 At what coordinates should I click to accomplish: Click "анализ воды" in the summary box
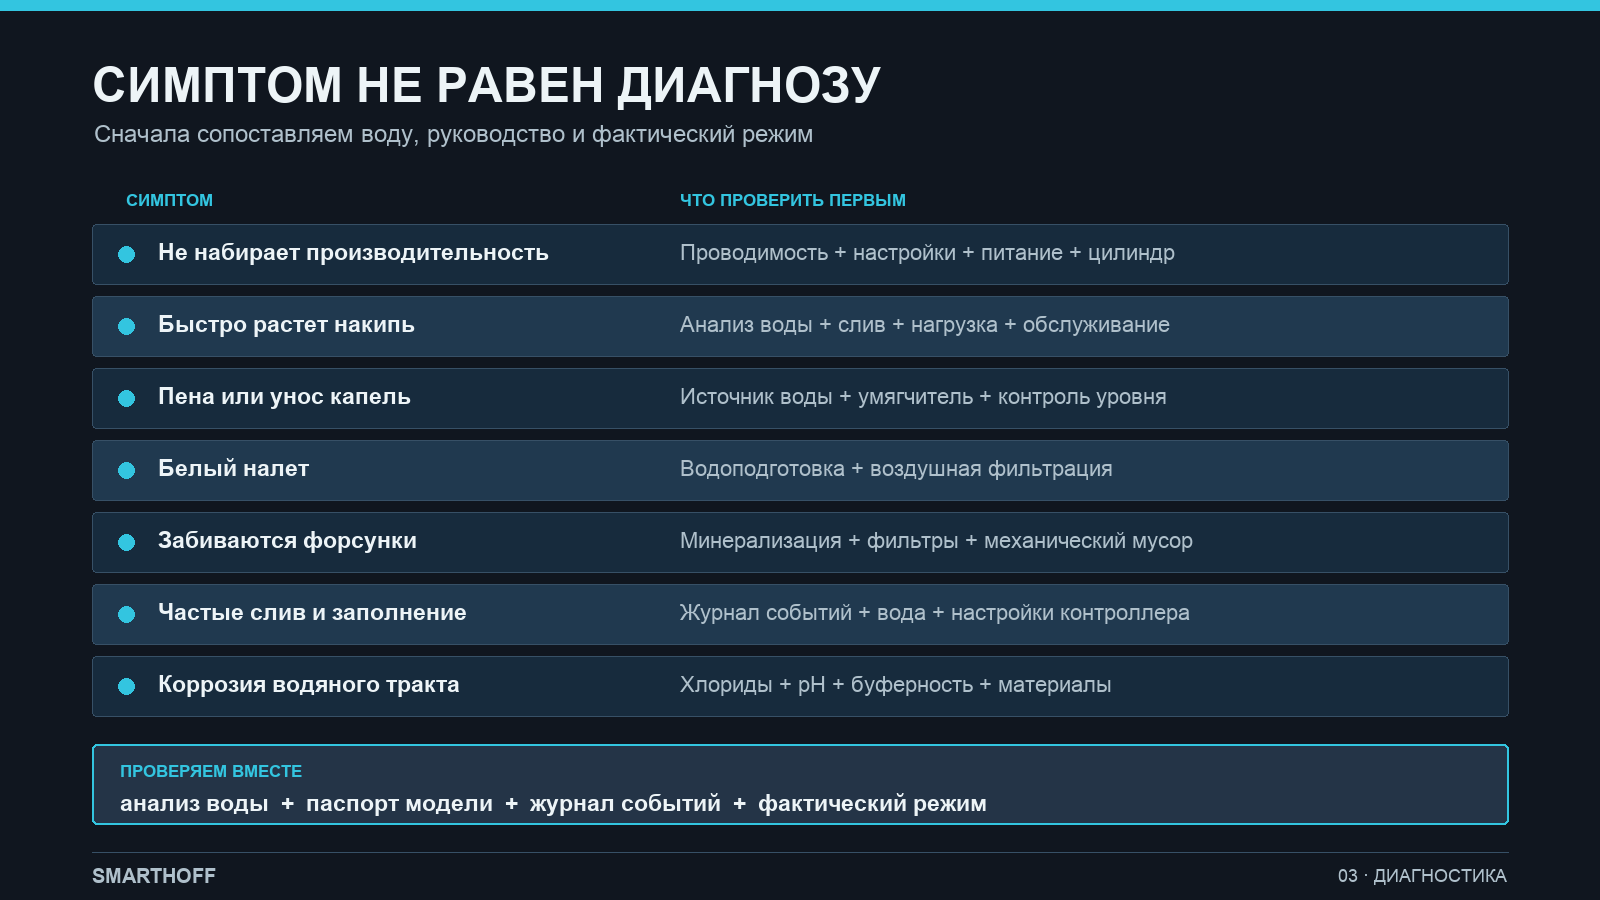pos(194,804)
